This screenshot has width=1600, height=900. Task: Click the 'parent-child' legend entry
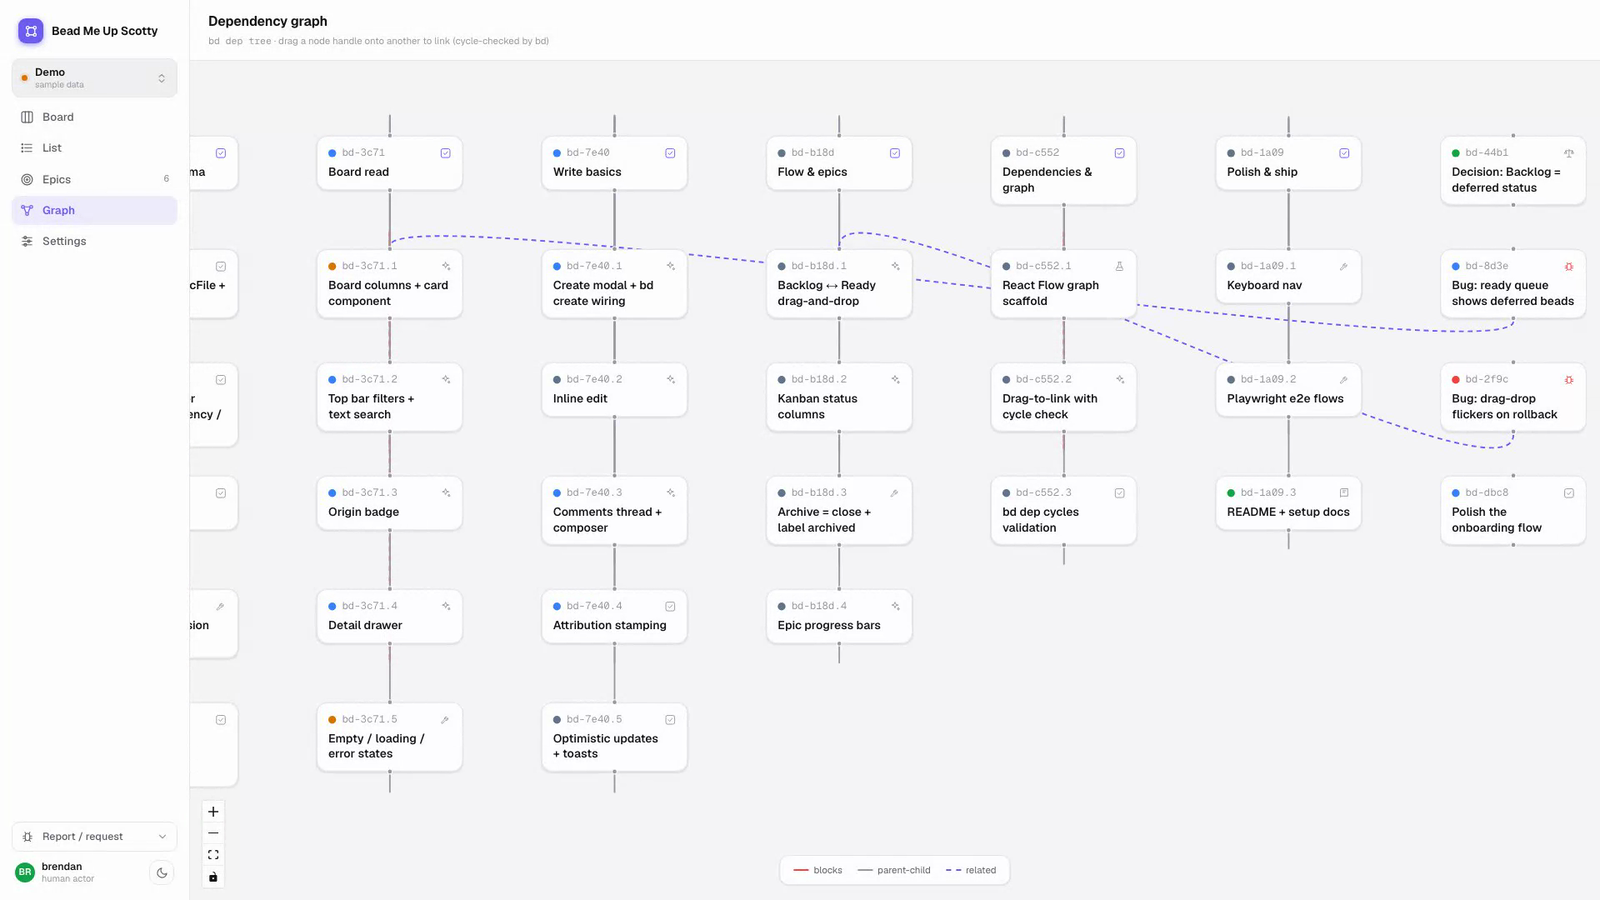pos(894,870)
